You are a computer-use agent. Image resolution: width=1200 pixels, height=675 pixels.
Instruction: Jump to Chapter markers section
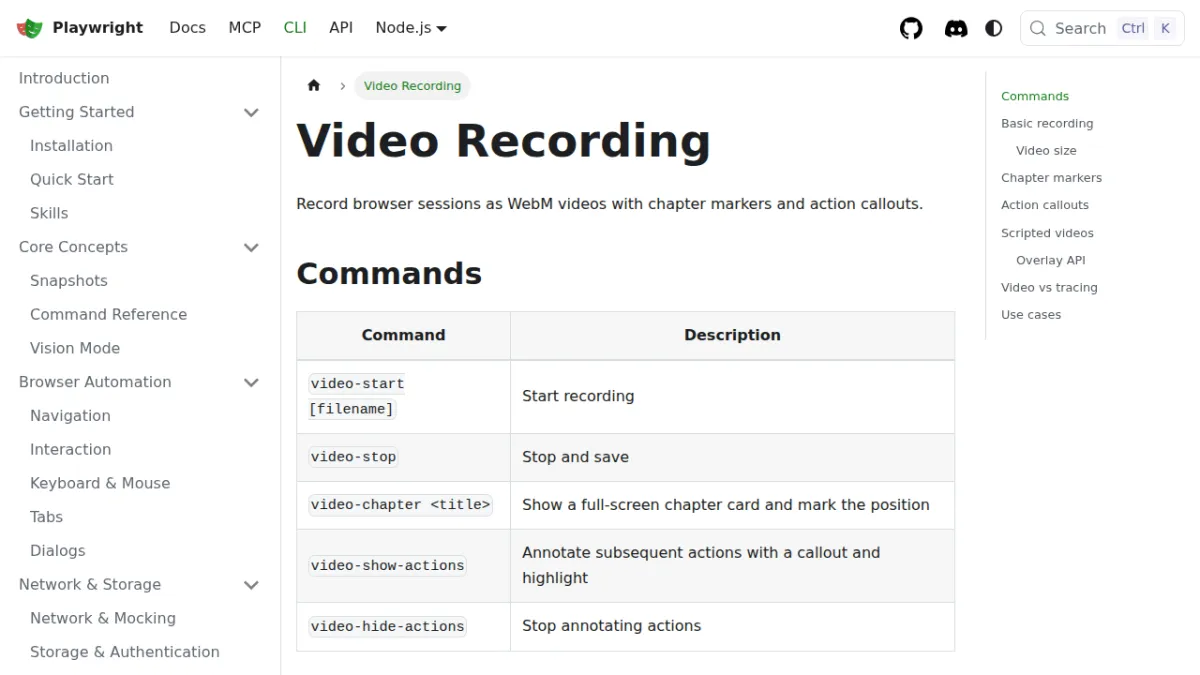[x=1051, y=178]
